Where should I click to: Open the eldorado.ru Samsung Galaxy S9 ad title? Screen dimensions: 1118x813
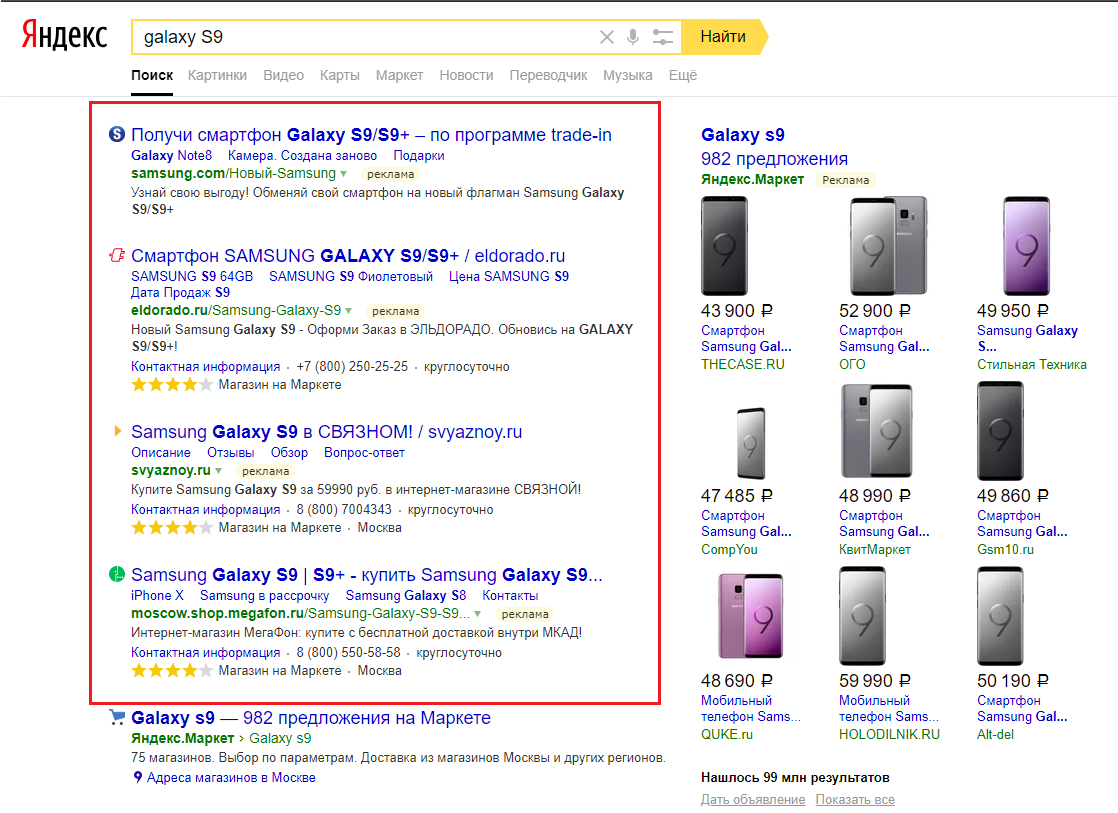(348, 255)
